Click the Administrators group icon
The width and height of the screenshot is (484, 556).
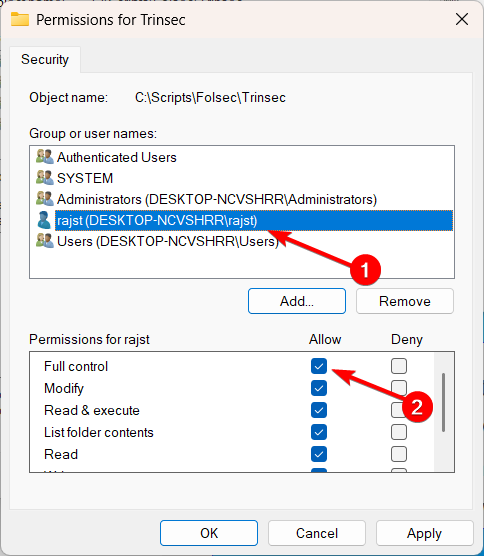45,199
